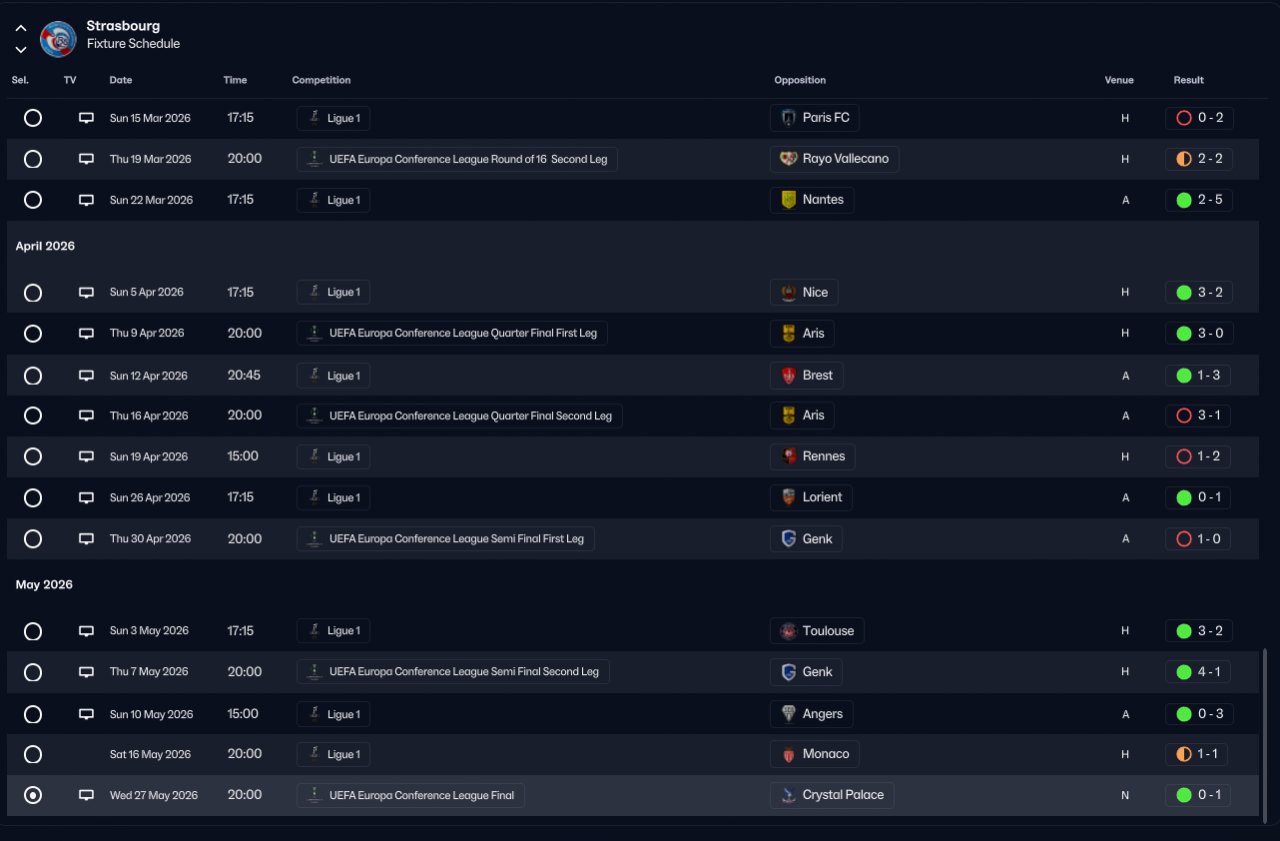Click the Strasbourg club badge

(x=58, y=38)
